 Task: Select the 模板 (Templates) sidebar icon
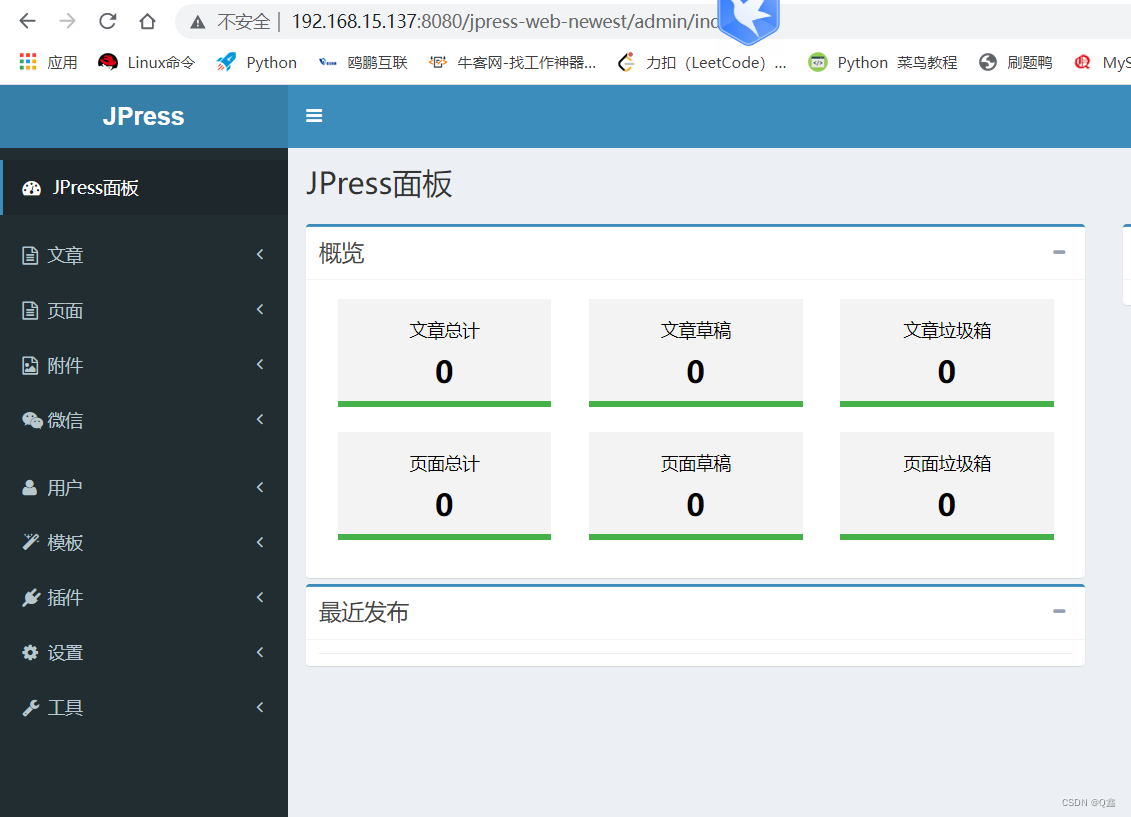coord(30,542)
